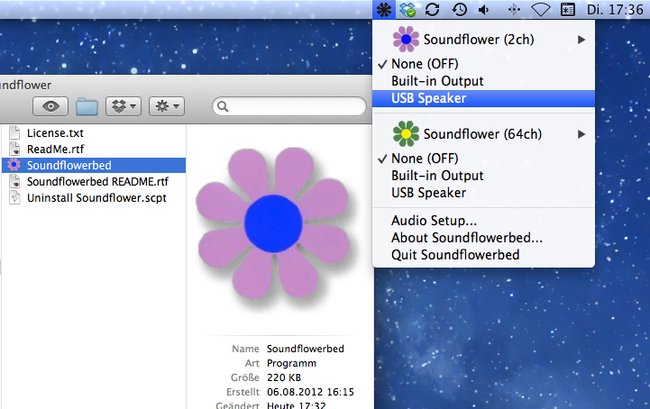Select None (OFF) under Soundflower (2ch)
This screenshot has height=409, width=650.
click(483, 64)
